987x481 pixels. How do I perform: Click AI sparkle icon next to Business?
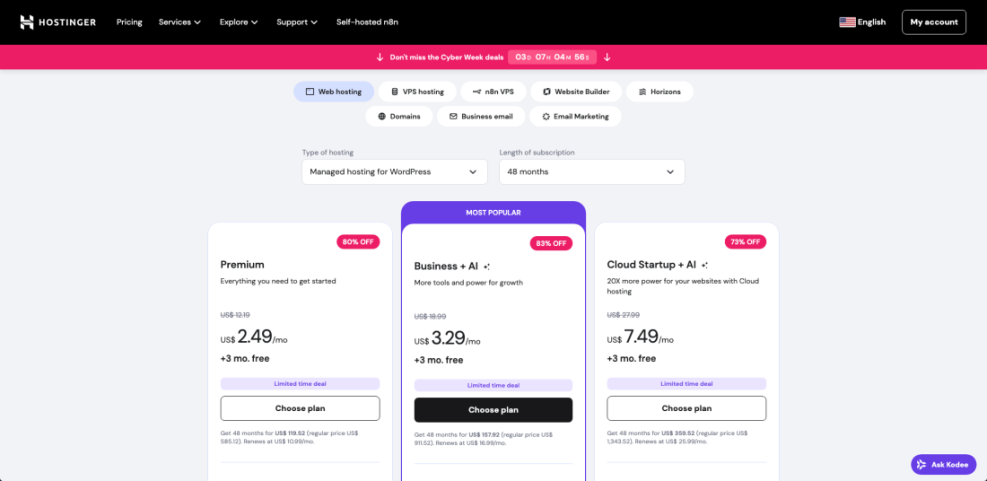pos(487,267)
